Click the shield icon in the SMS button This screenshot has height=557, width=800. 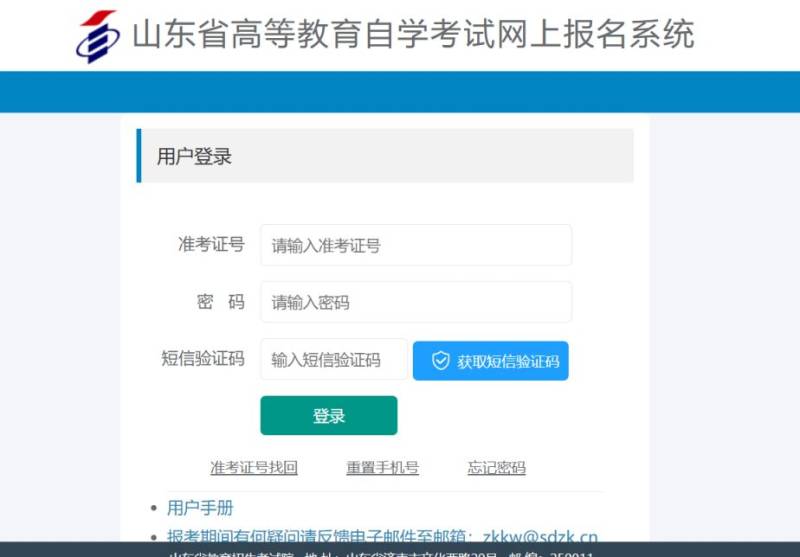coord(440,361)
